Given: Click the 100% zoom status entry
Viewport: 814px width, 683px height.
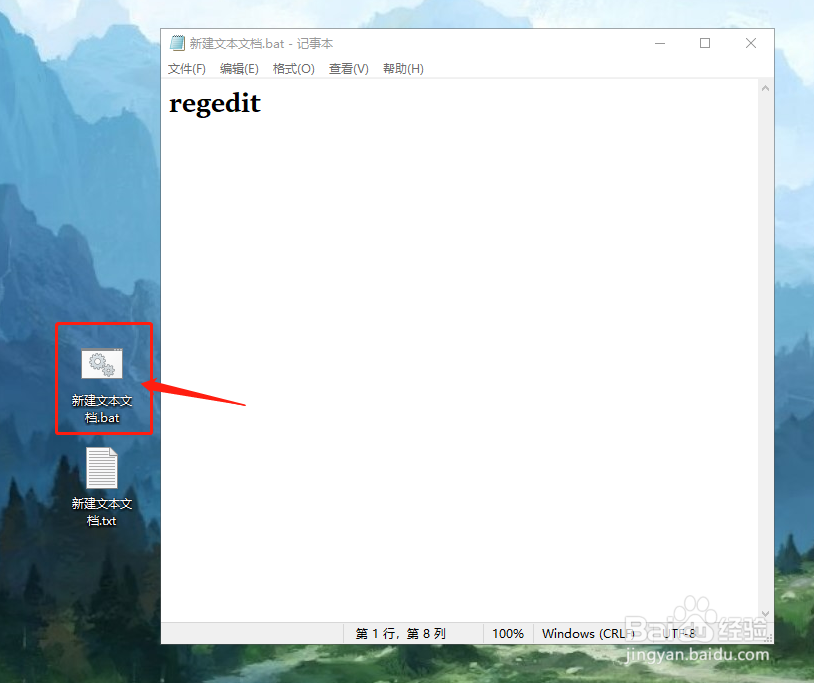Looking at the screenshot, I should pyautogui.click(x=507, y=633).
